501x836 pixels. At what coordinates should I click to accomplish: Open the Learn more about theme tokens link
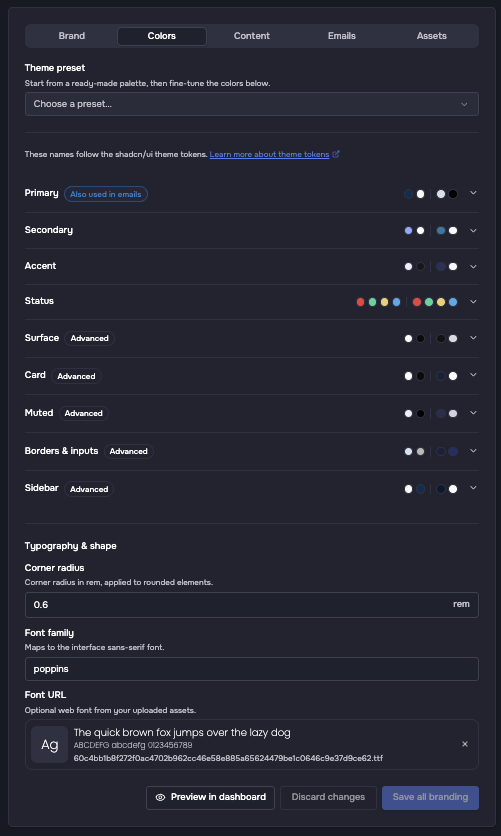[x=269, y=154]
